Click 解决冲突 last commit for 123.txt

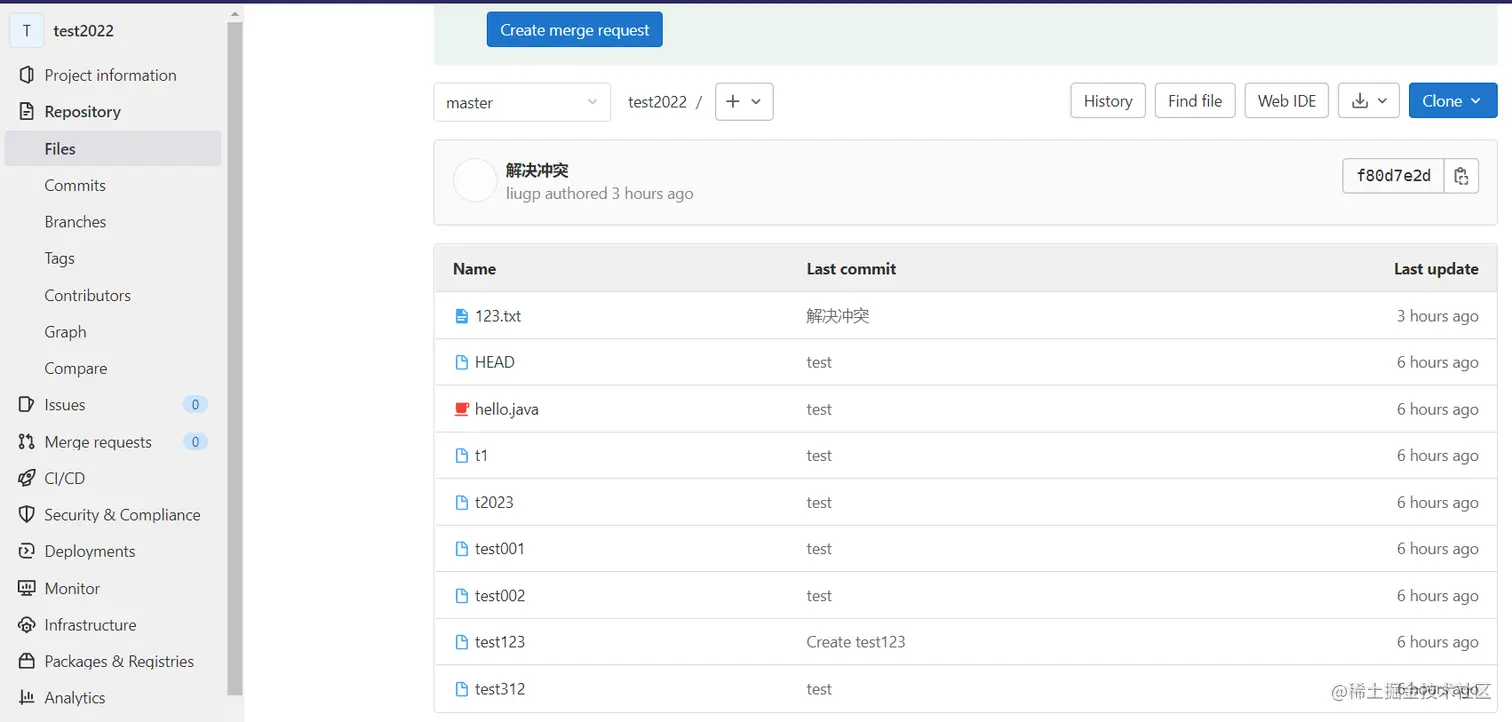pos(838,316)
